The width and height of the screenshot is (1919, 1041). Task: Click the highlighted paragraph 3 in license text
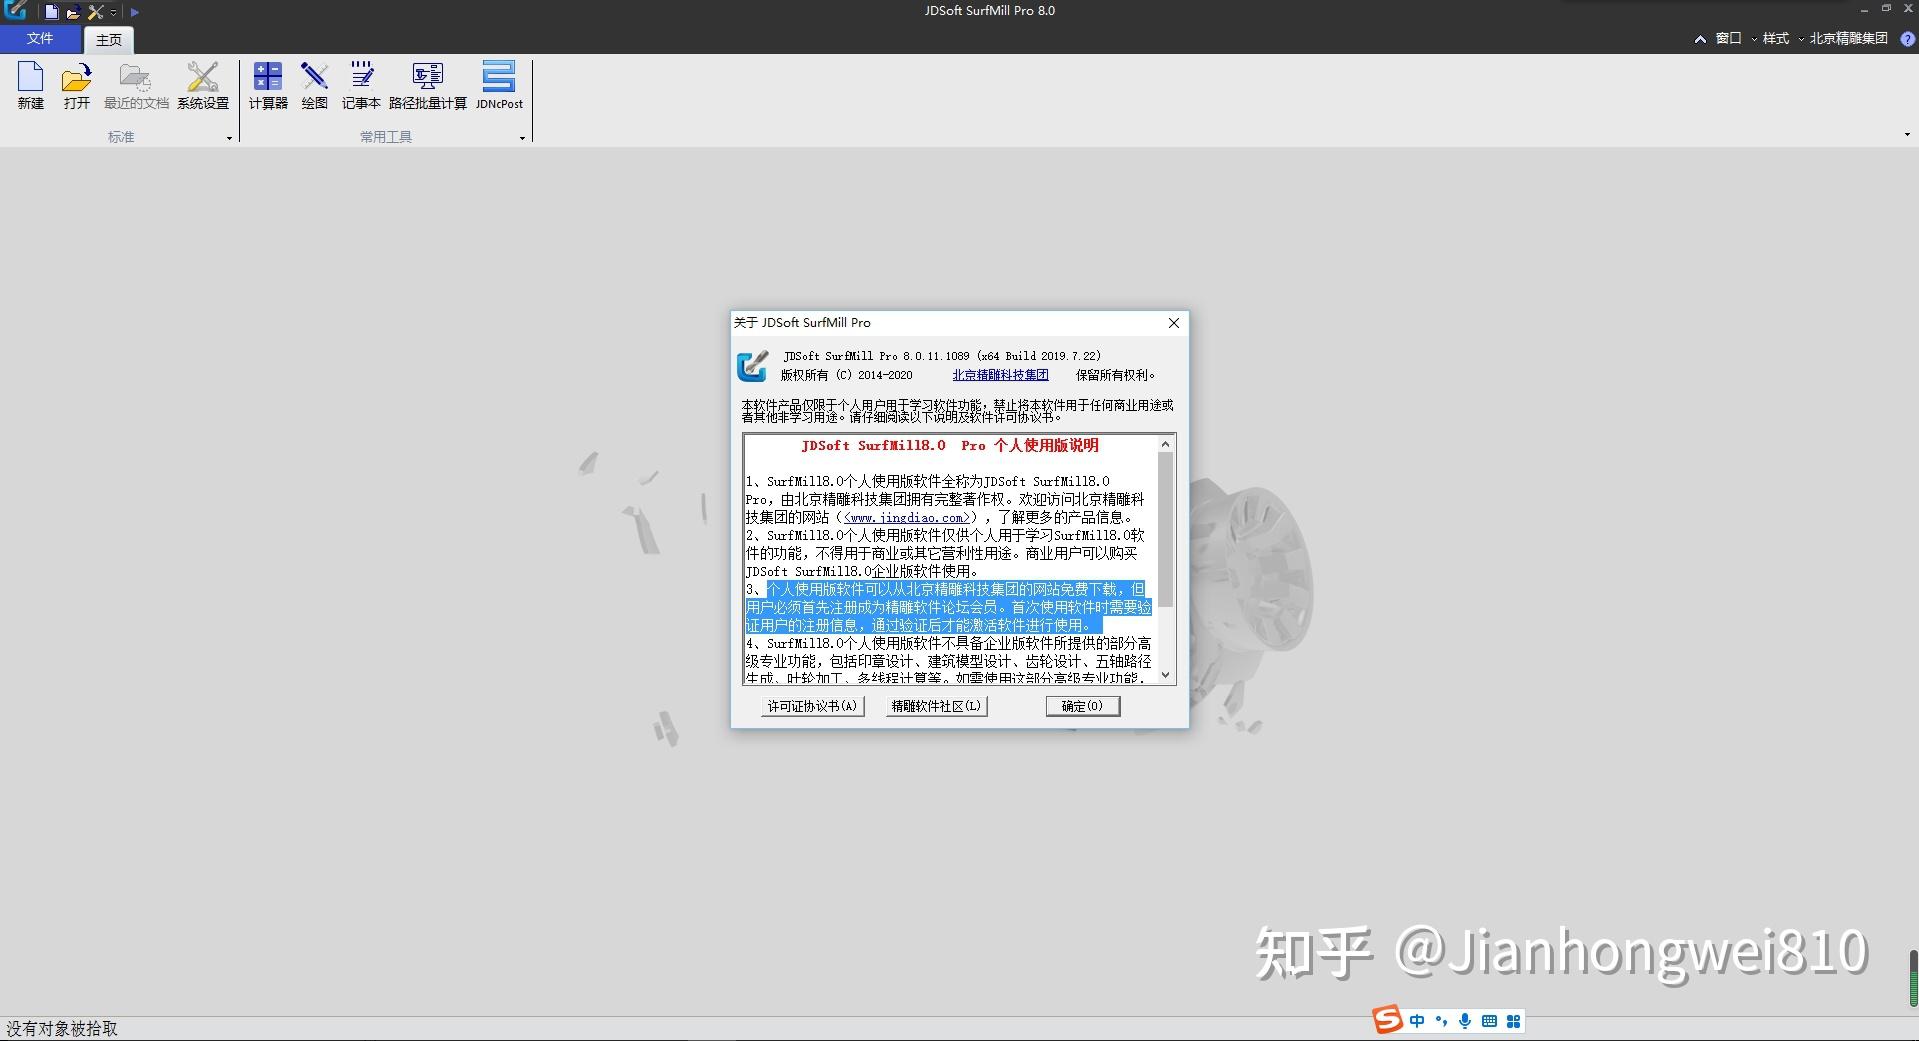[x=948, y=607]
